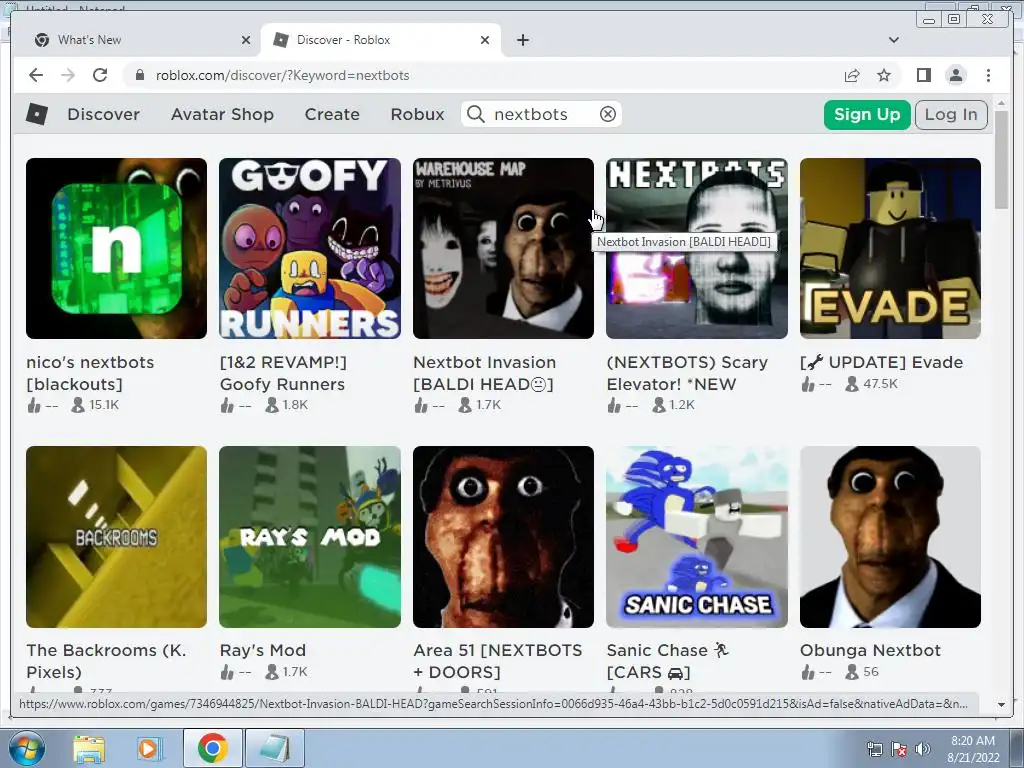Click '(NEXTBOTS) Scary Elevator! *NEW' title
The height and width of the screenshot is (768, 1024).
(687, 373)
